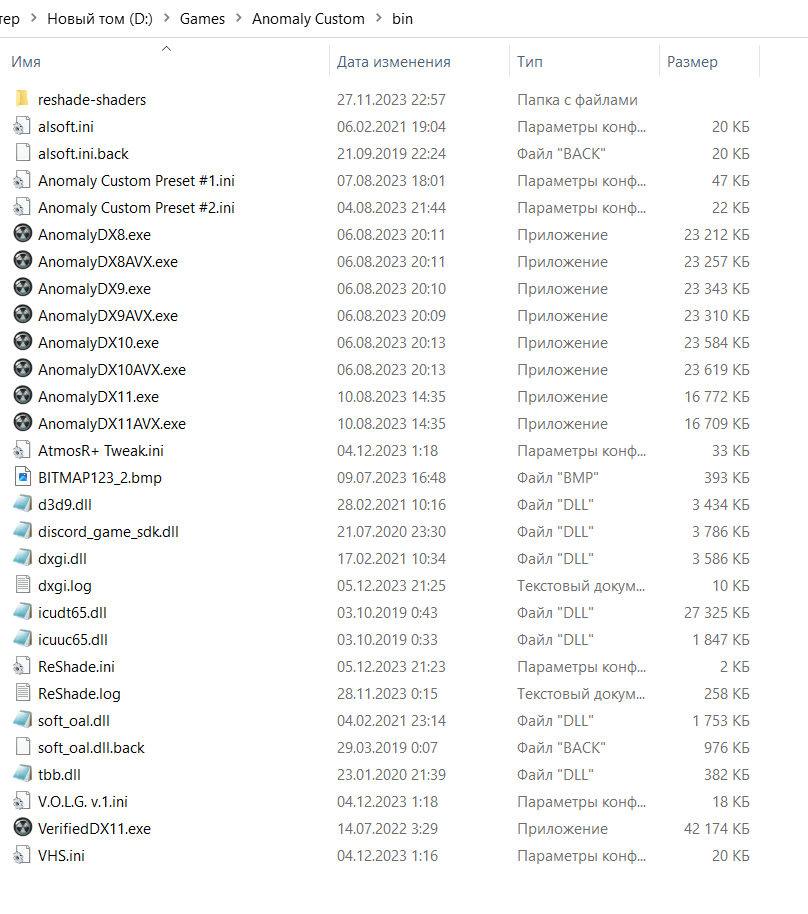Click the 42 174 КБ size of VerifiedDX11.exe
Image resolution: width=808 pixels, height=914 pixels.
pyautogui.click(x=716, y=828)
